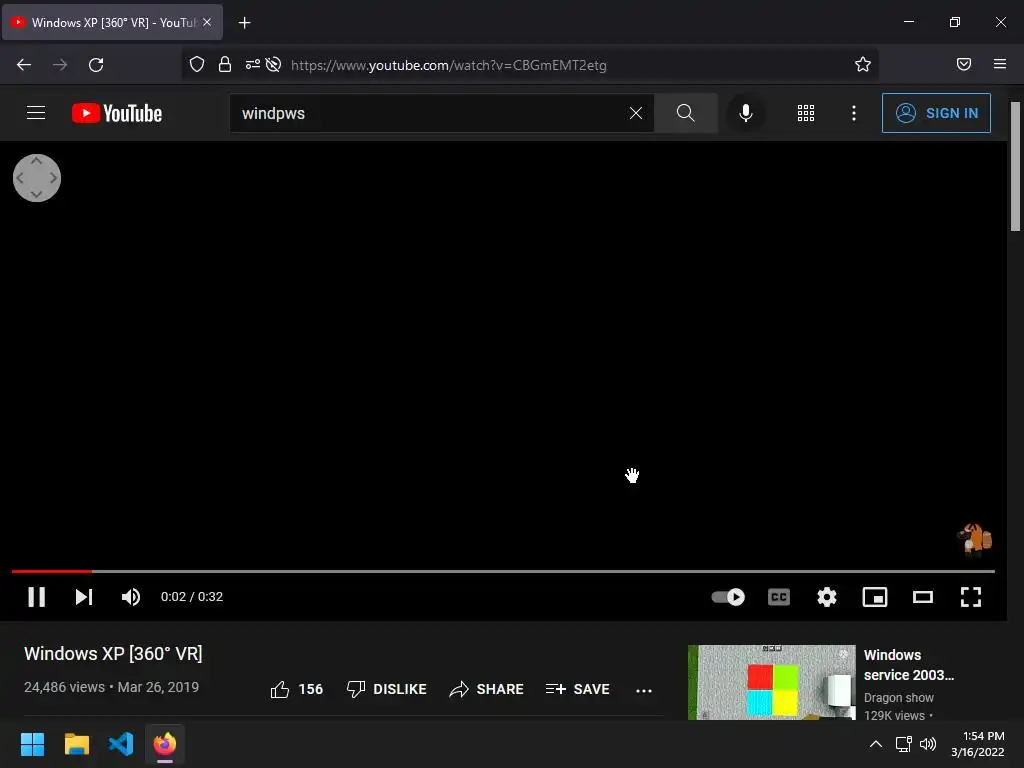Enter fullscreen mode

970,597
